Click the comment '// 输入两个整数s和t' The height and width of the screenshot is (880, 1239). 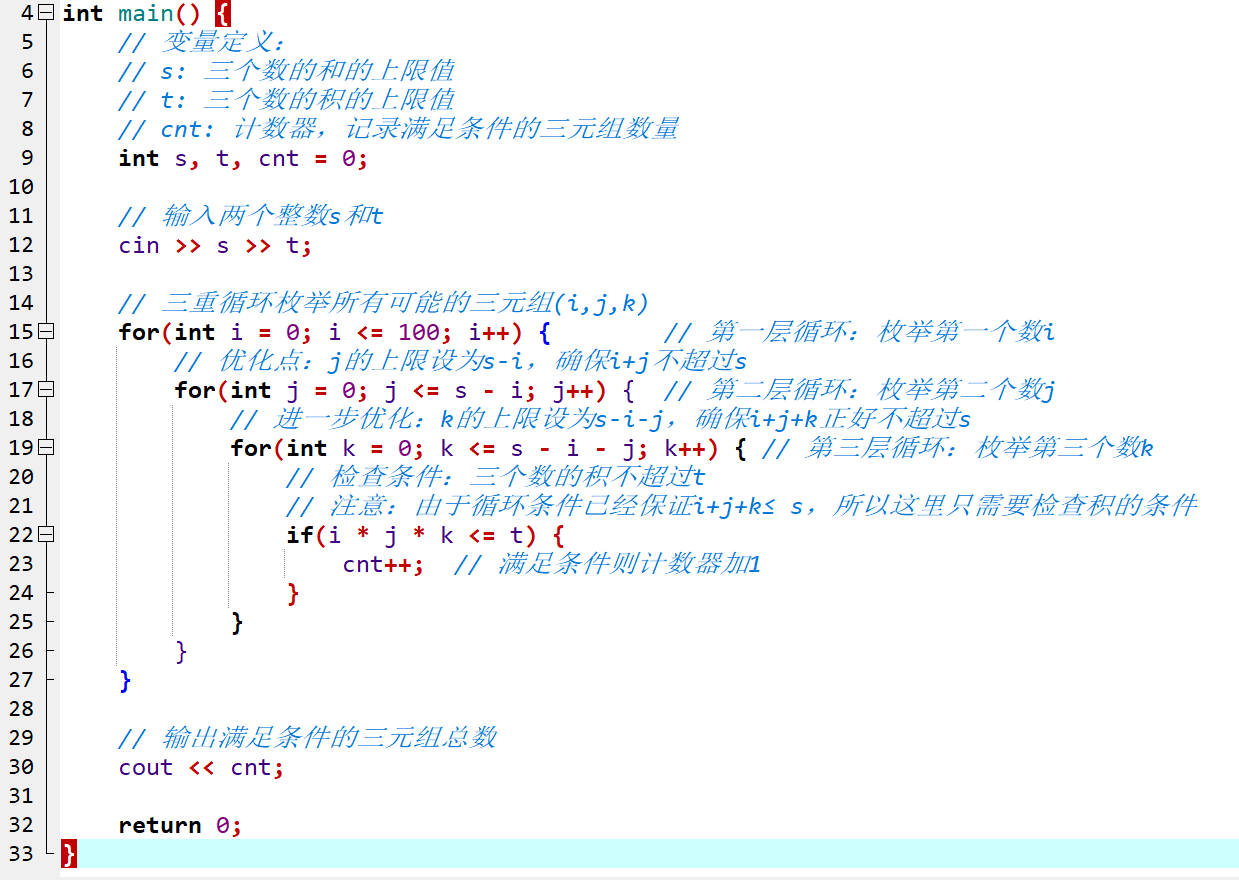coord(251,217)
